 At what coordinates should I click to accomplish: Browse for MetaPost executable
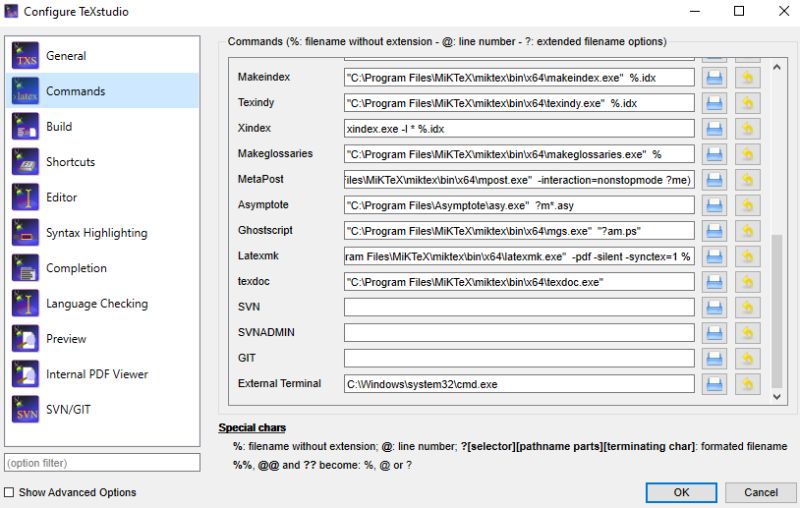[x=714, y=180]
